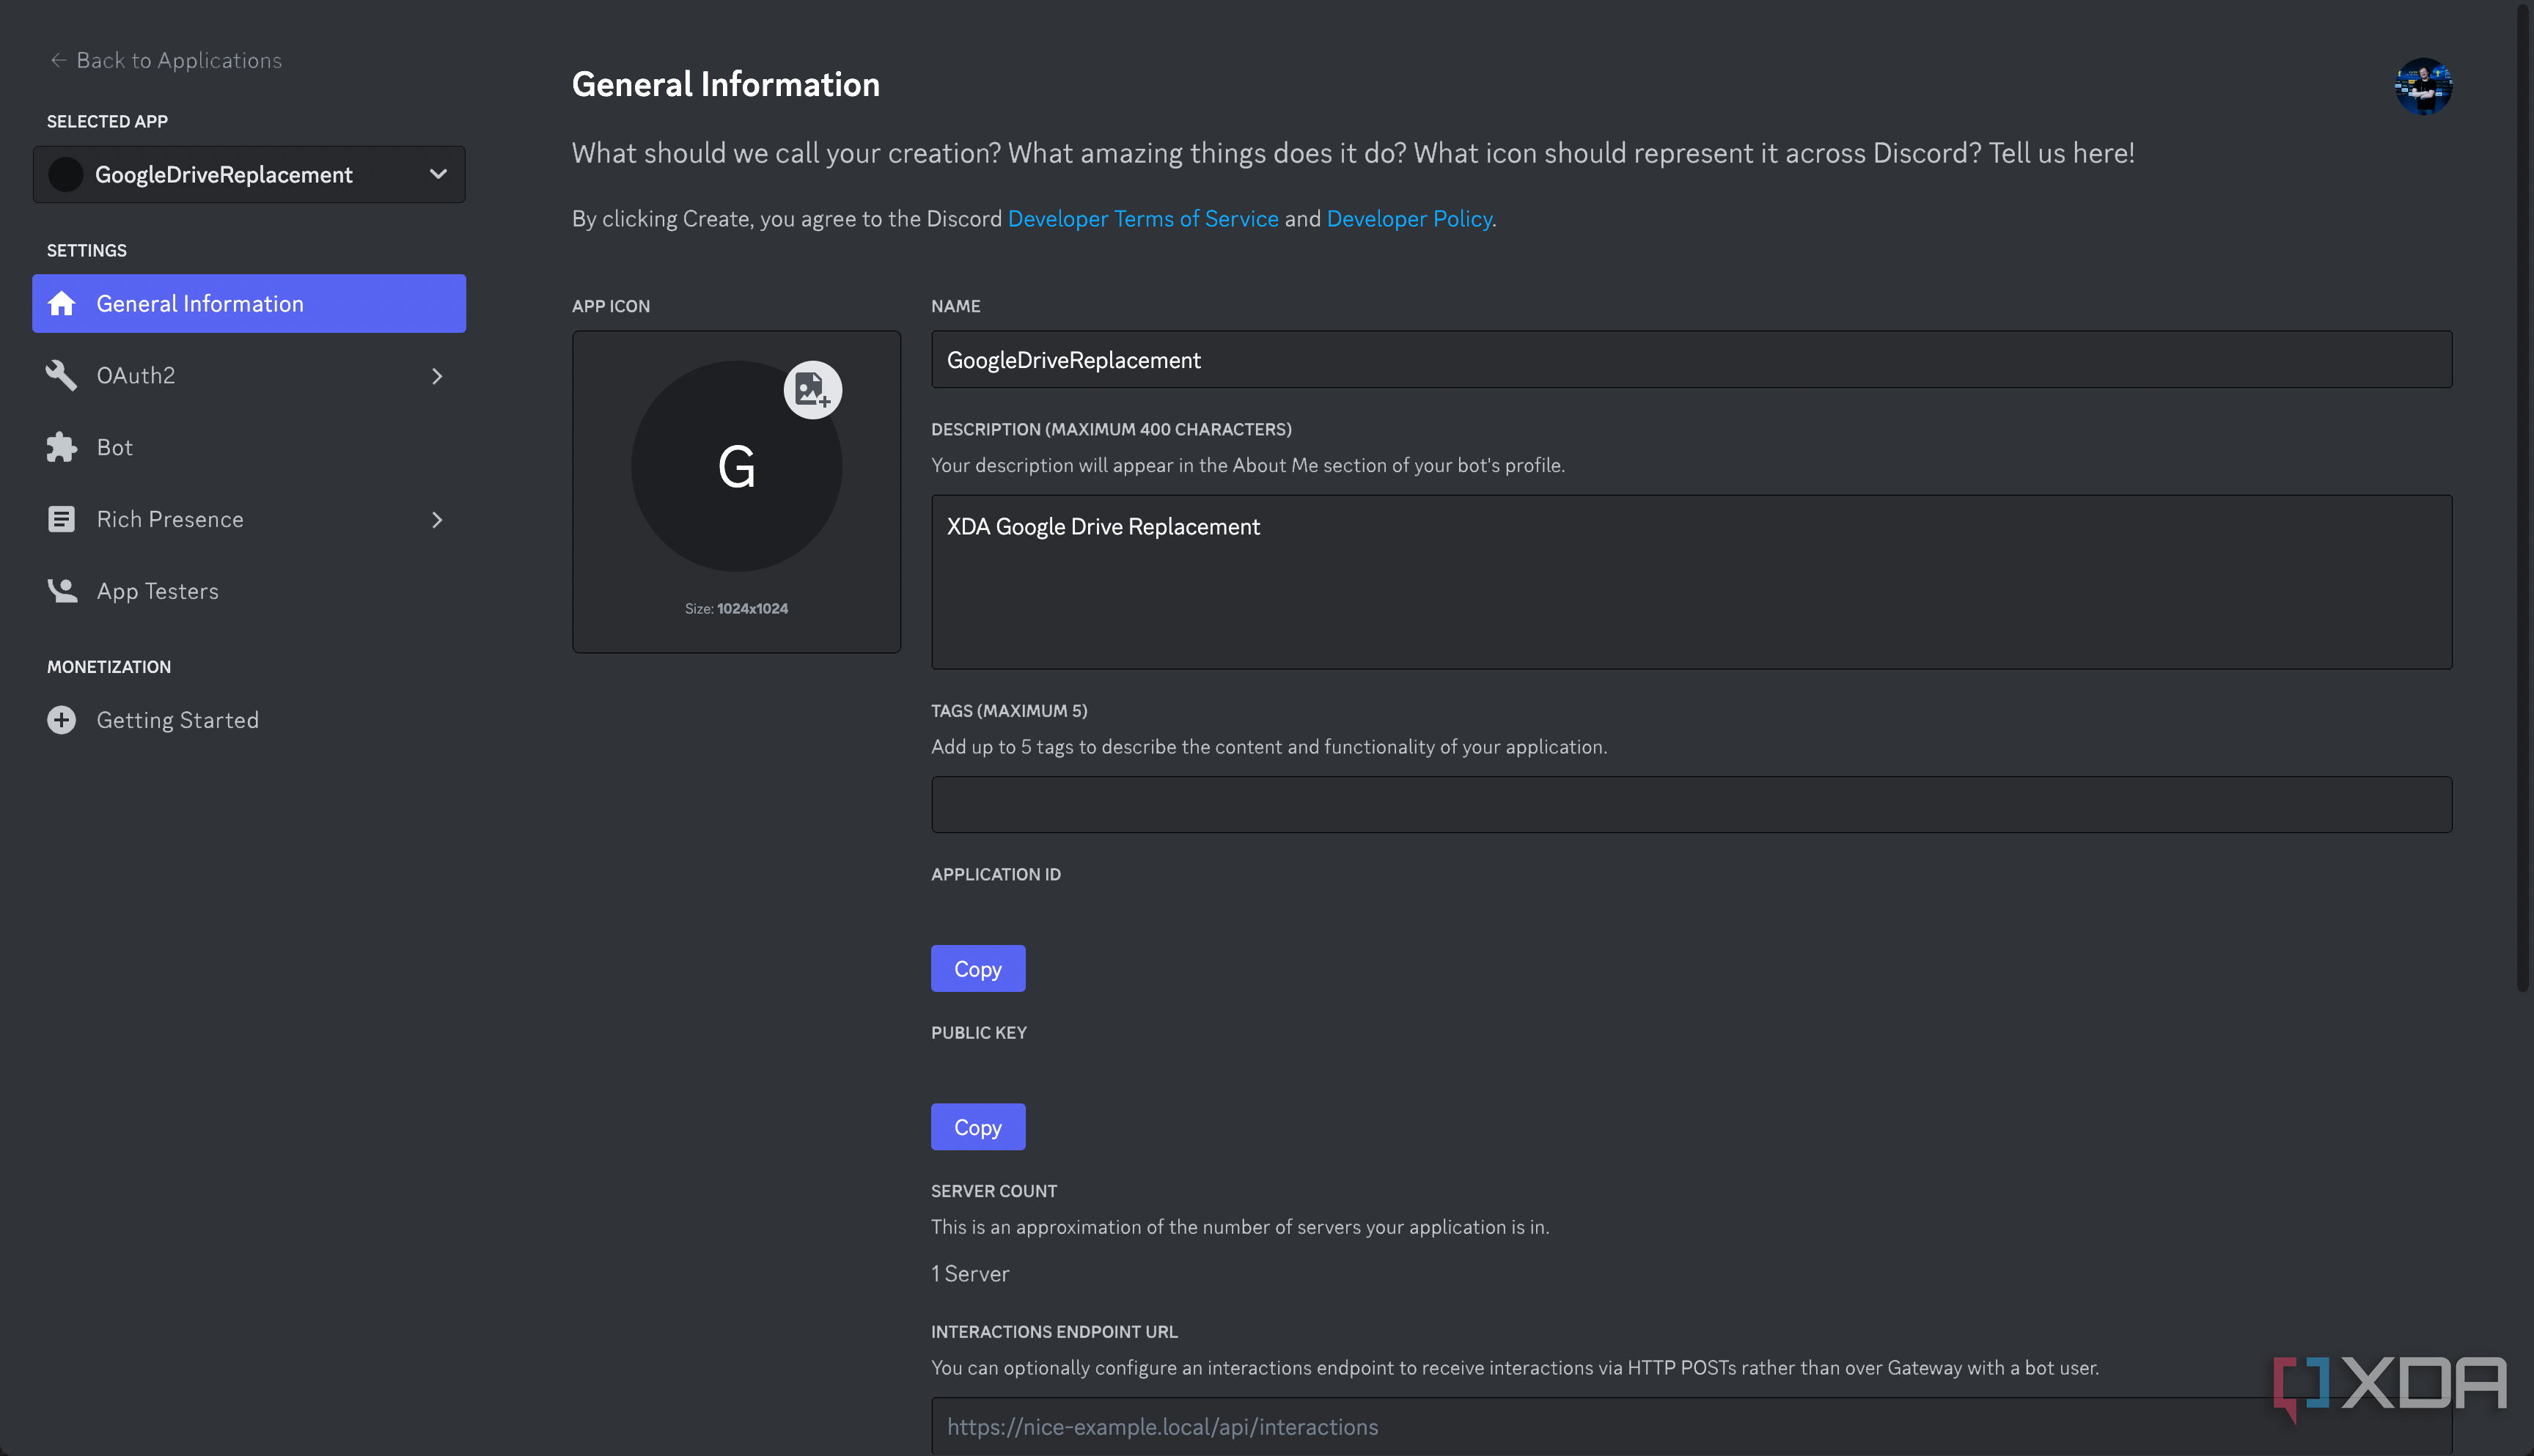The image size is (2534, 1456).
Task: Click the back arrow to Applications
Action: tap(58, 60)
